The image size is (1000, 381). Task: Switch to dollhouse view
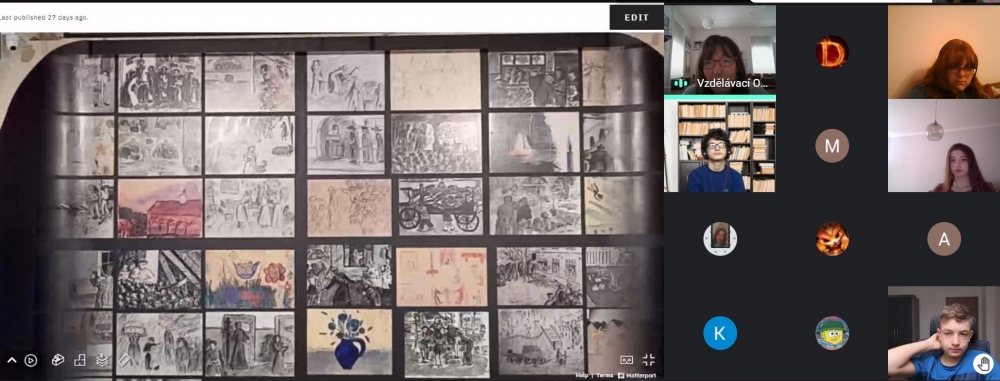click(x=57, y=361)
